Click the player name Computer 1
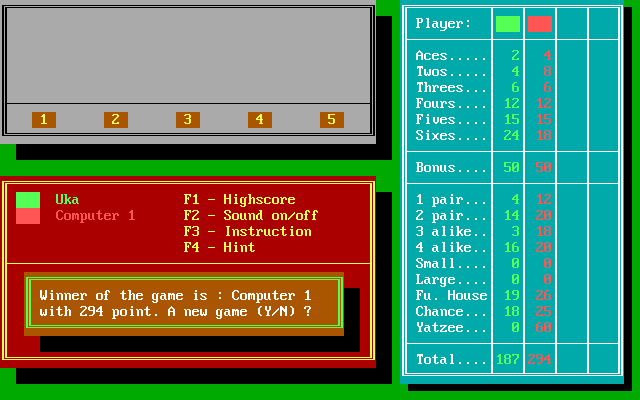 (x=96, y=216)
